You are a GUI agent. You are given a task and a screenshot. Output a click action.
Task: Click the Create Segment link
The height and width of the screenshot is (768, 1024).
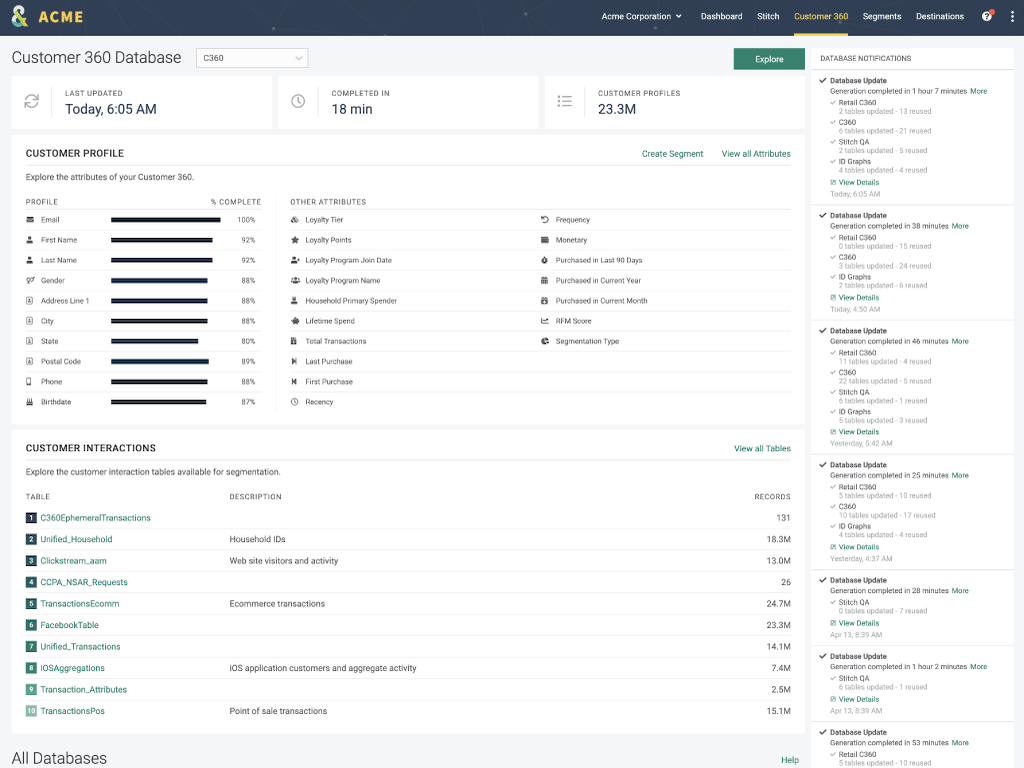point(672,154)
